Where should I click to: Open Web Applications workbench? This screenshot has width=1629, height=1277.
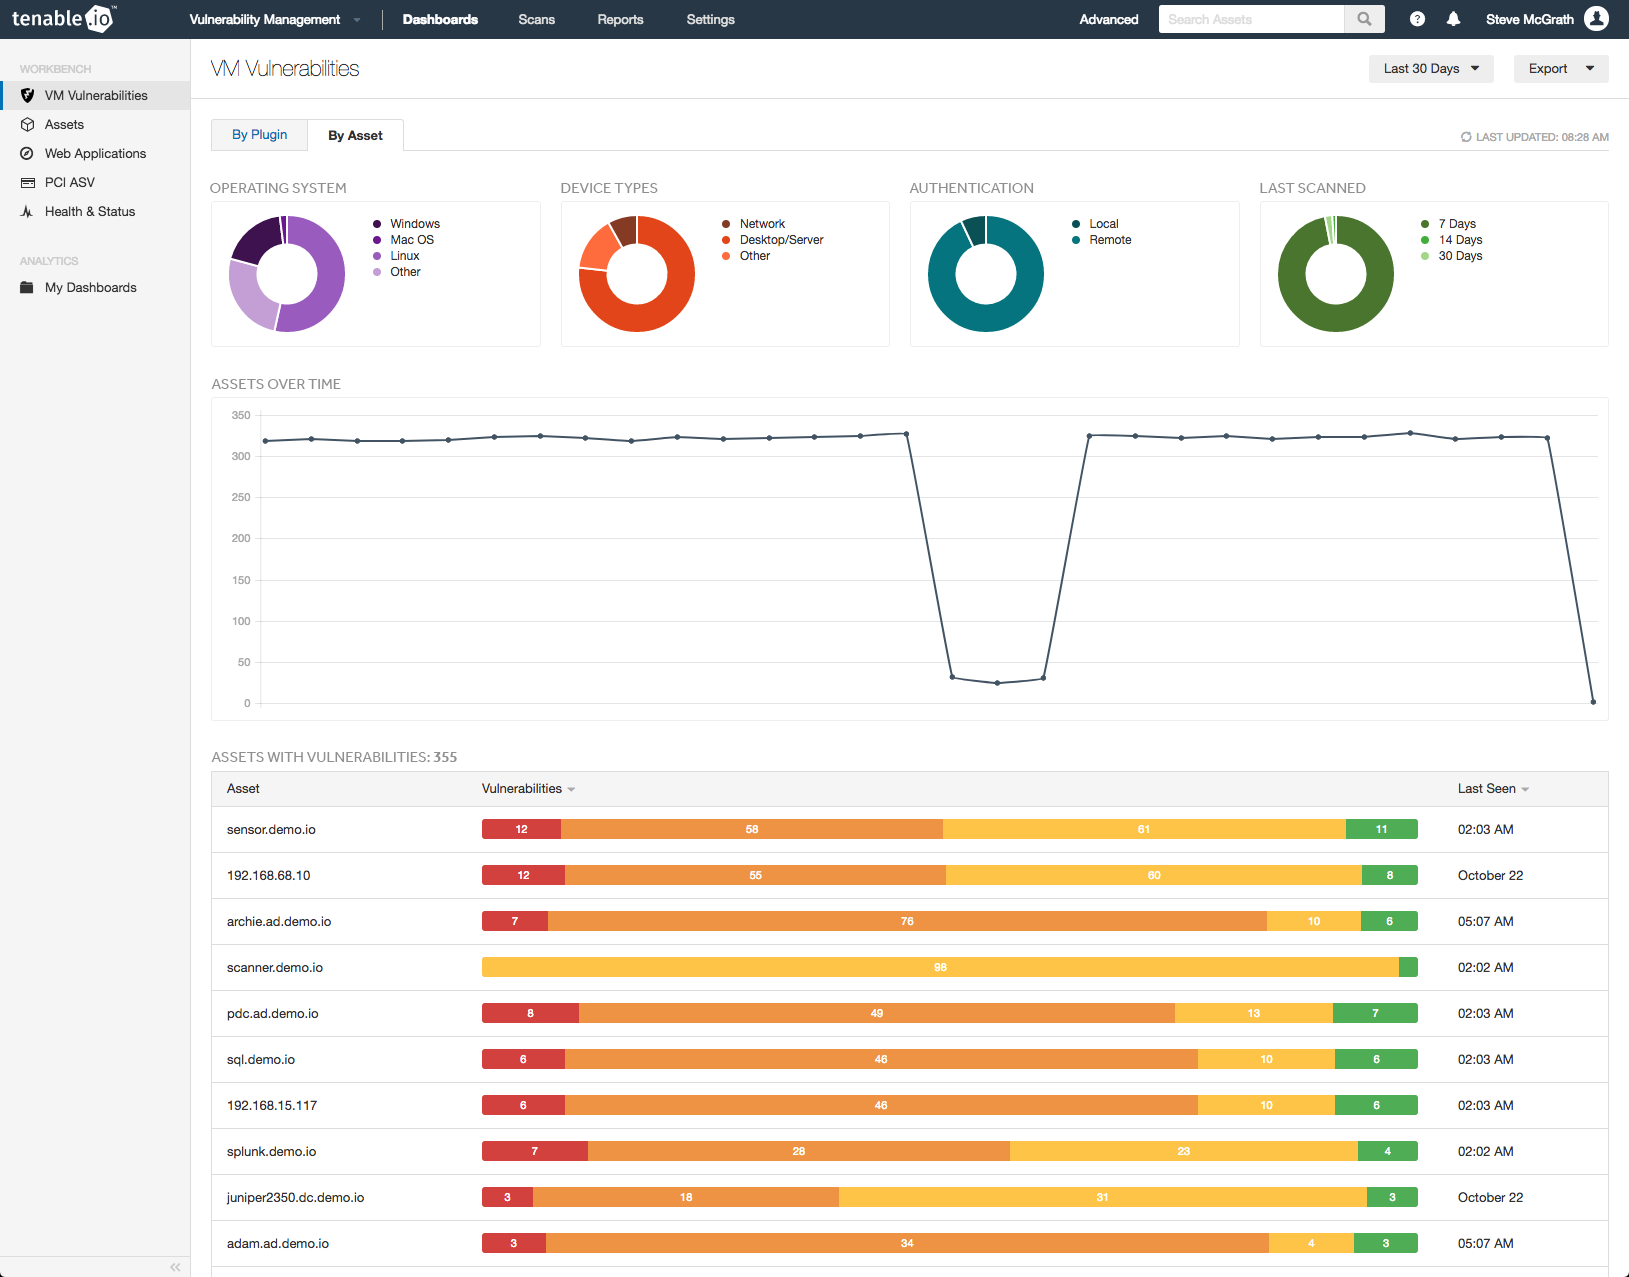coord(95,154)
